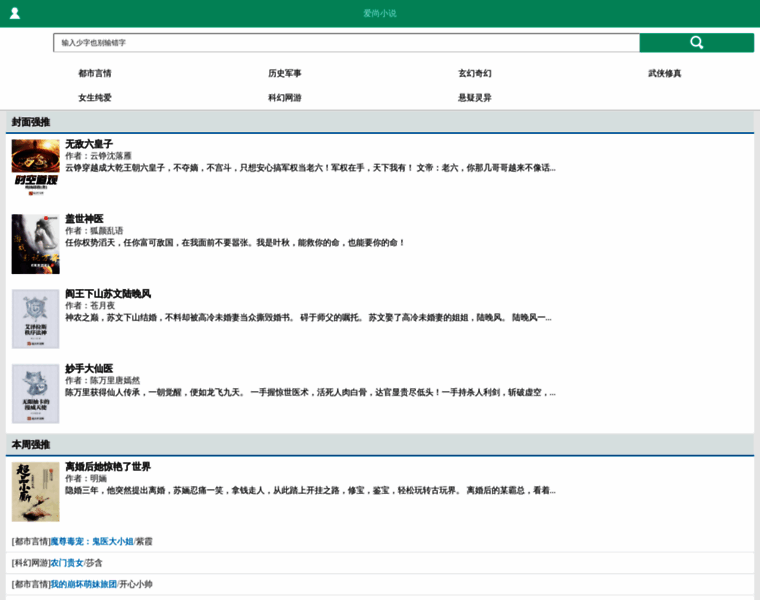760x600 pixels.
Task: View the 悬疑灵异 category
Action: (475, 98)
